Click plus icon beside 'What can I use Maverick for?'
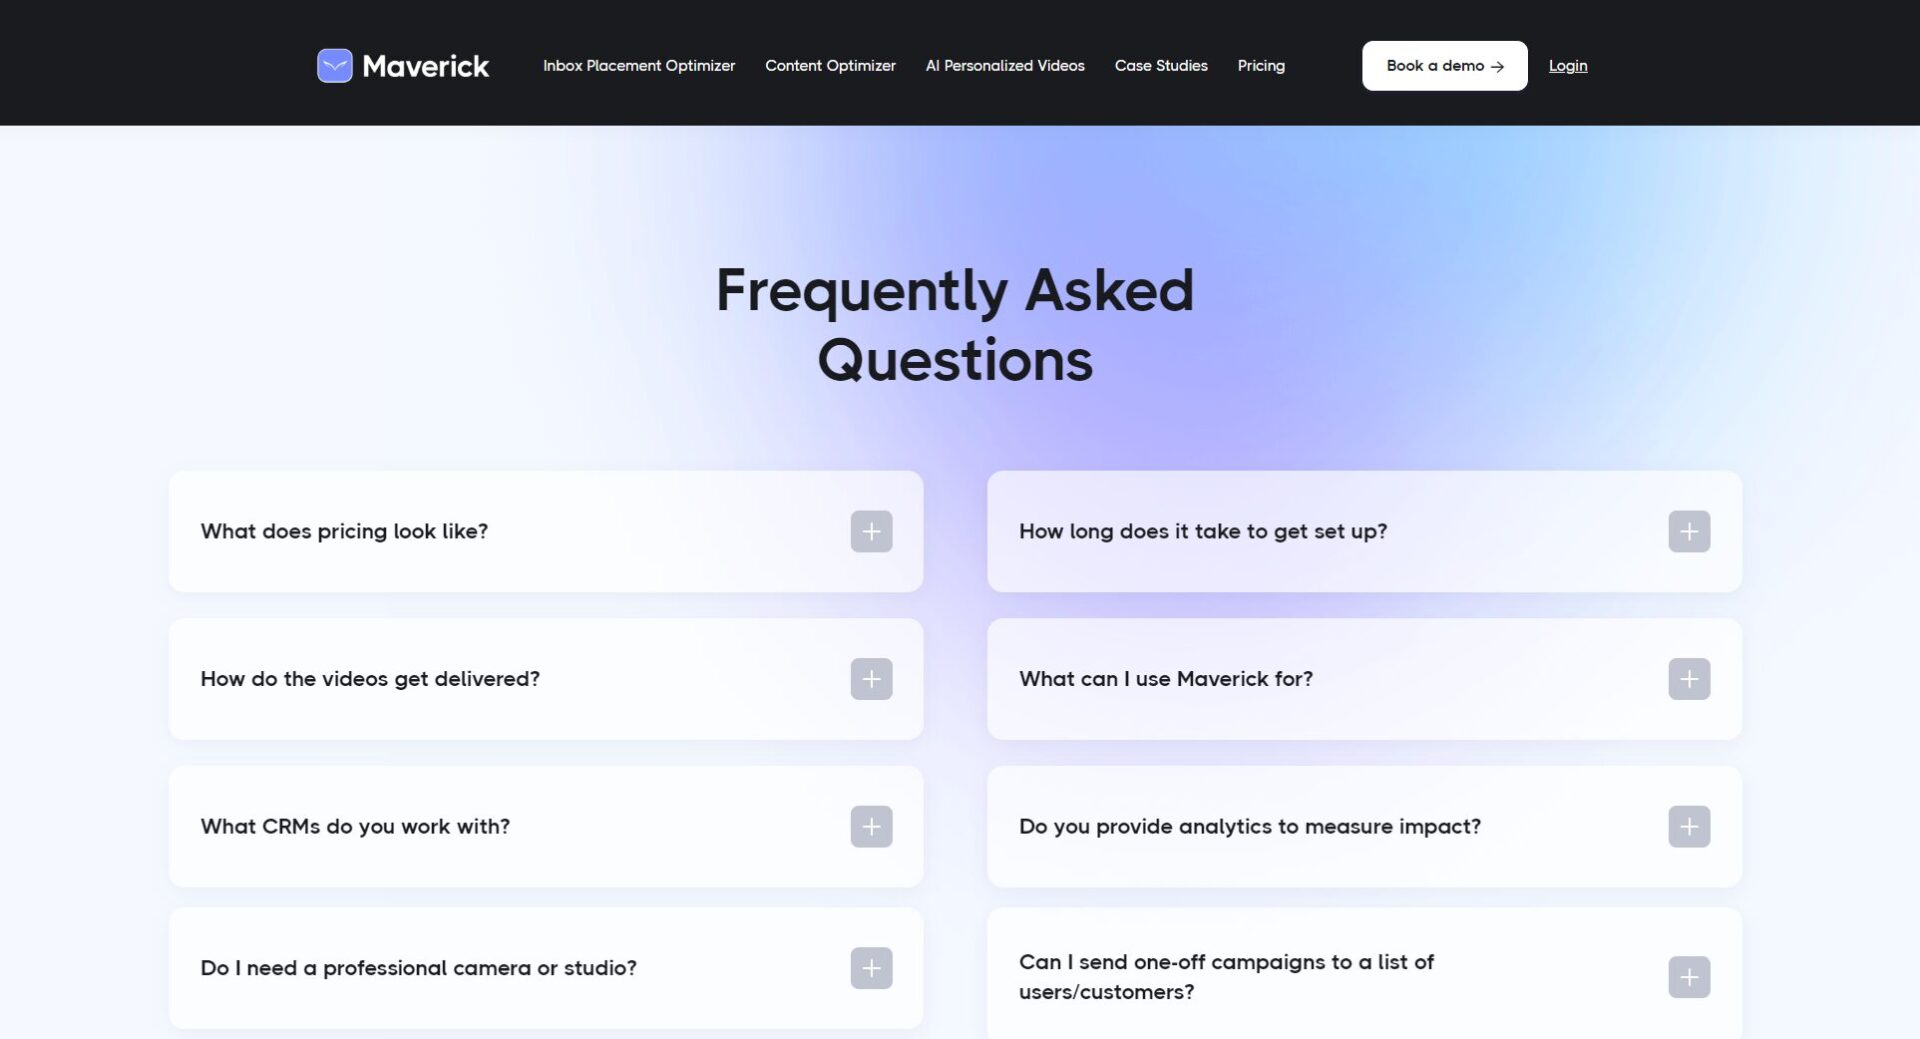The image size is (1920, 1039). tap(1689, 679)
